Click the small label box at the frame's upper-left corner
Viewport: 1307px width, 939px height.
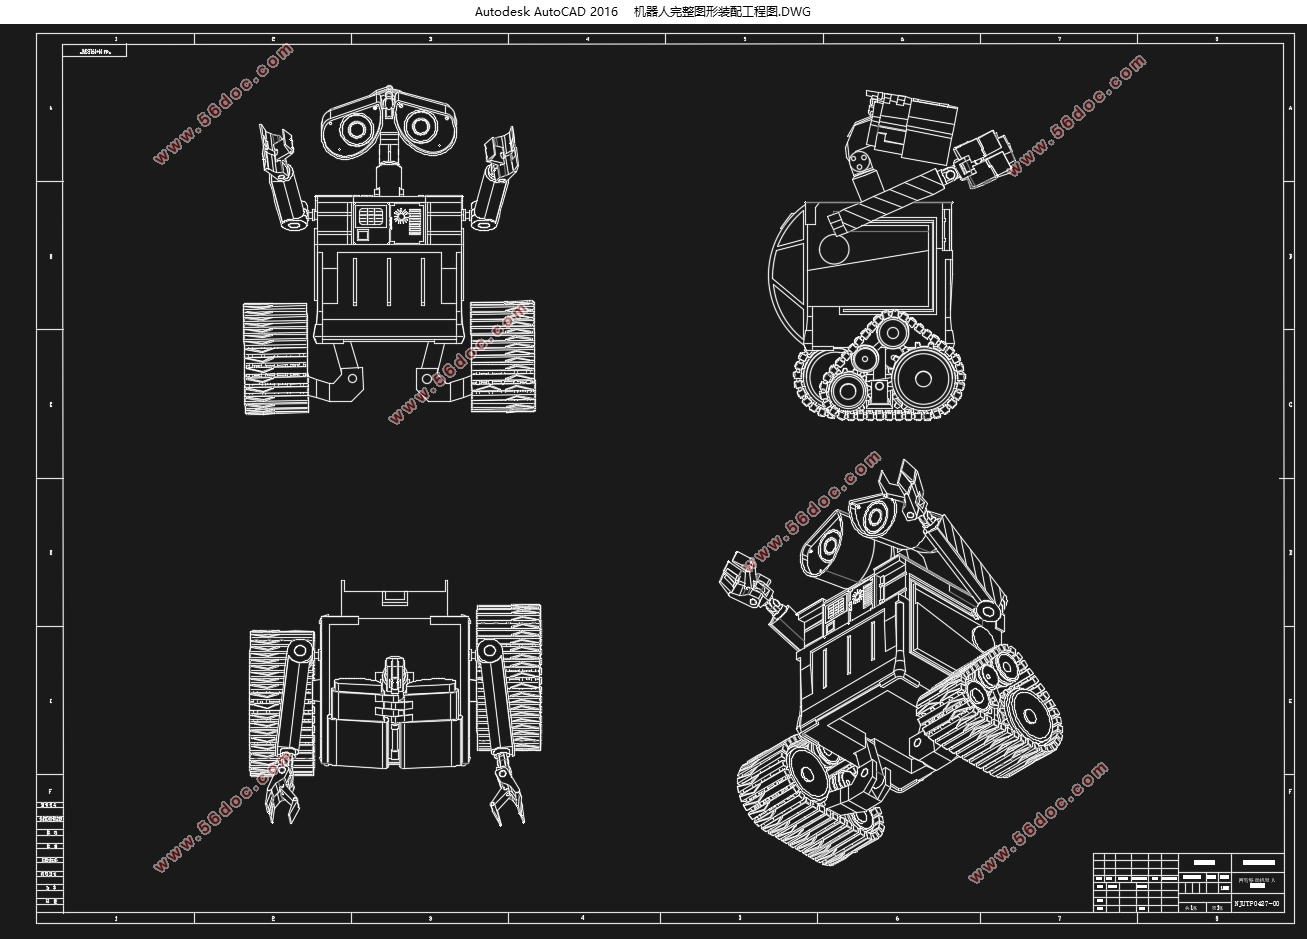click(x=94, y=50)
